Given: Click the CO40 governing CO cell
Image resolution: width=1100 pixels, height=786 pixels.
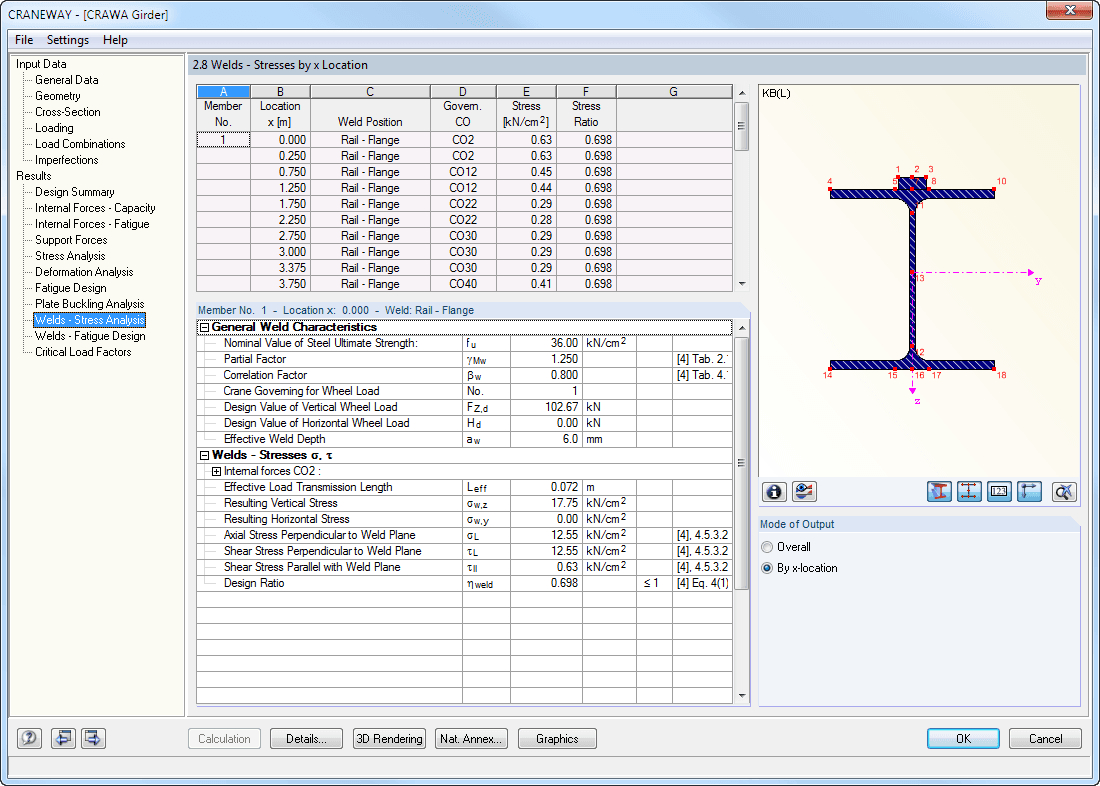Looking at the screenshot, I should pos(463,284).
